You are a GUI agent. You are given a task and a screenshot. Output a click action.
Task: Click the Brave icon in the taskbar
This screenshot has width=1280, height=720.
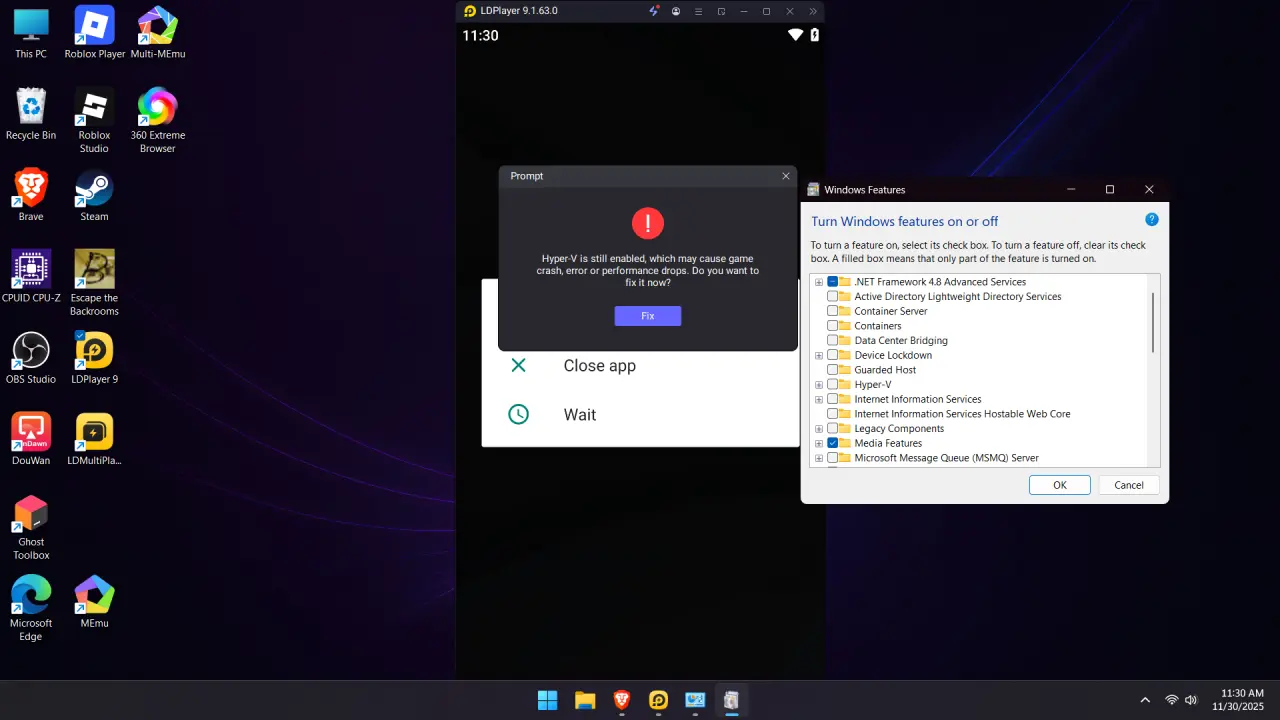pyautogui.click(x=622, y=700)
